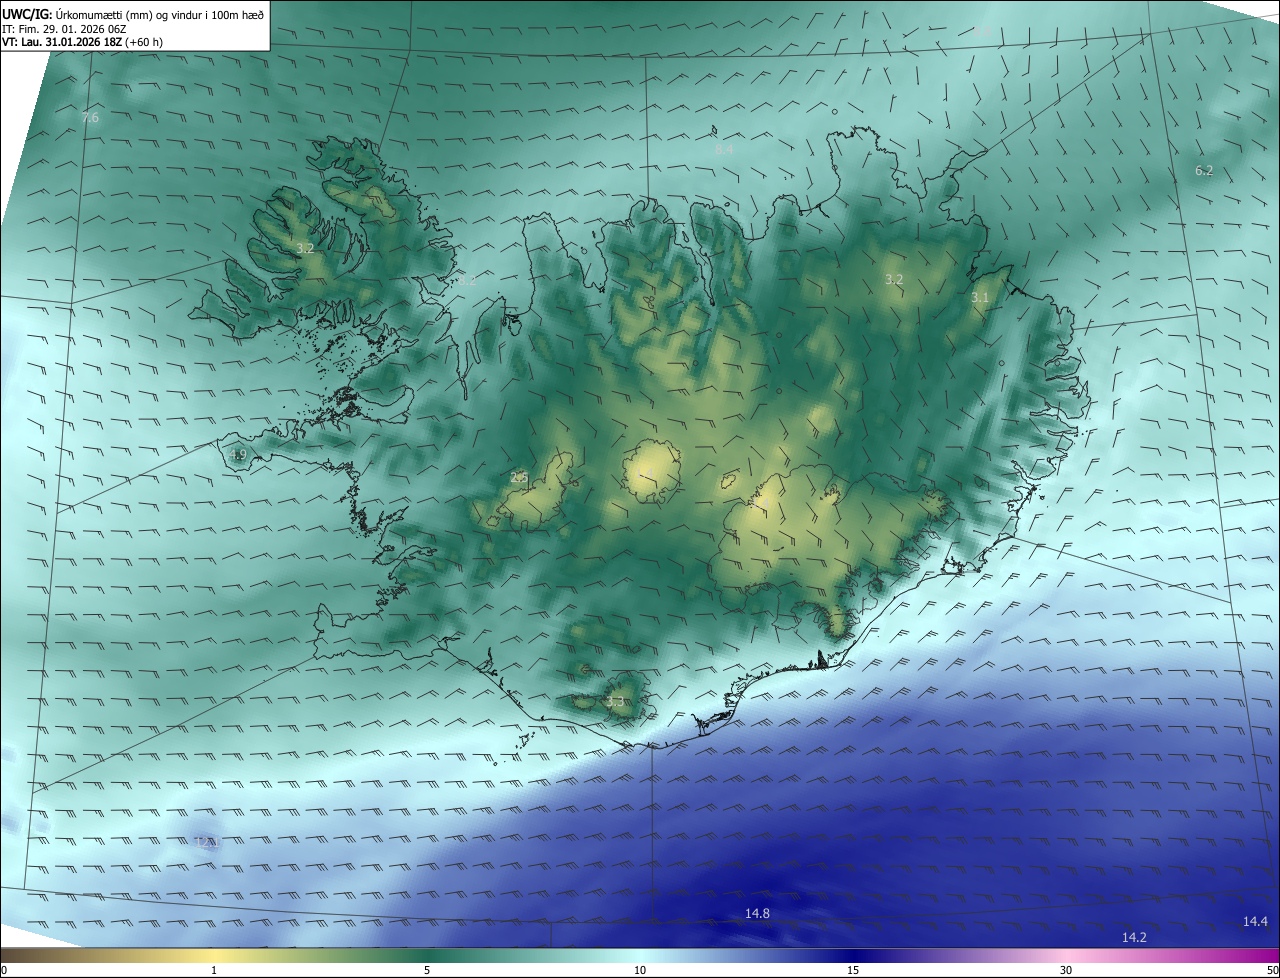1280x978 pixels.
Task: Click the 7.6 precipitation value label
Action: click(x=90, y=118)
